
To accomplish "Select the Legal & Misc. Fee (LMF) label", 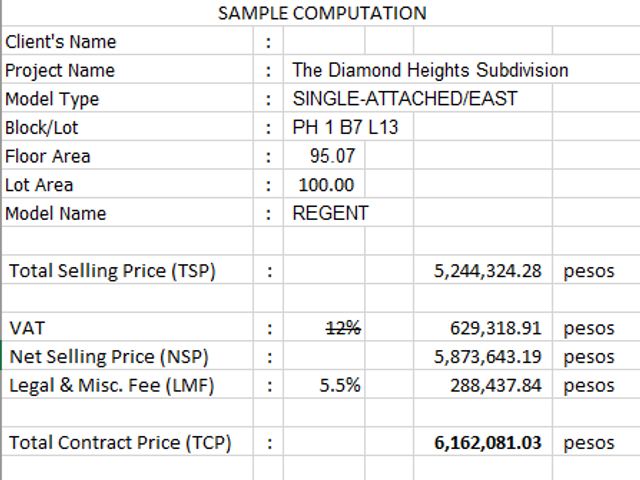I will 111,385.
